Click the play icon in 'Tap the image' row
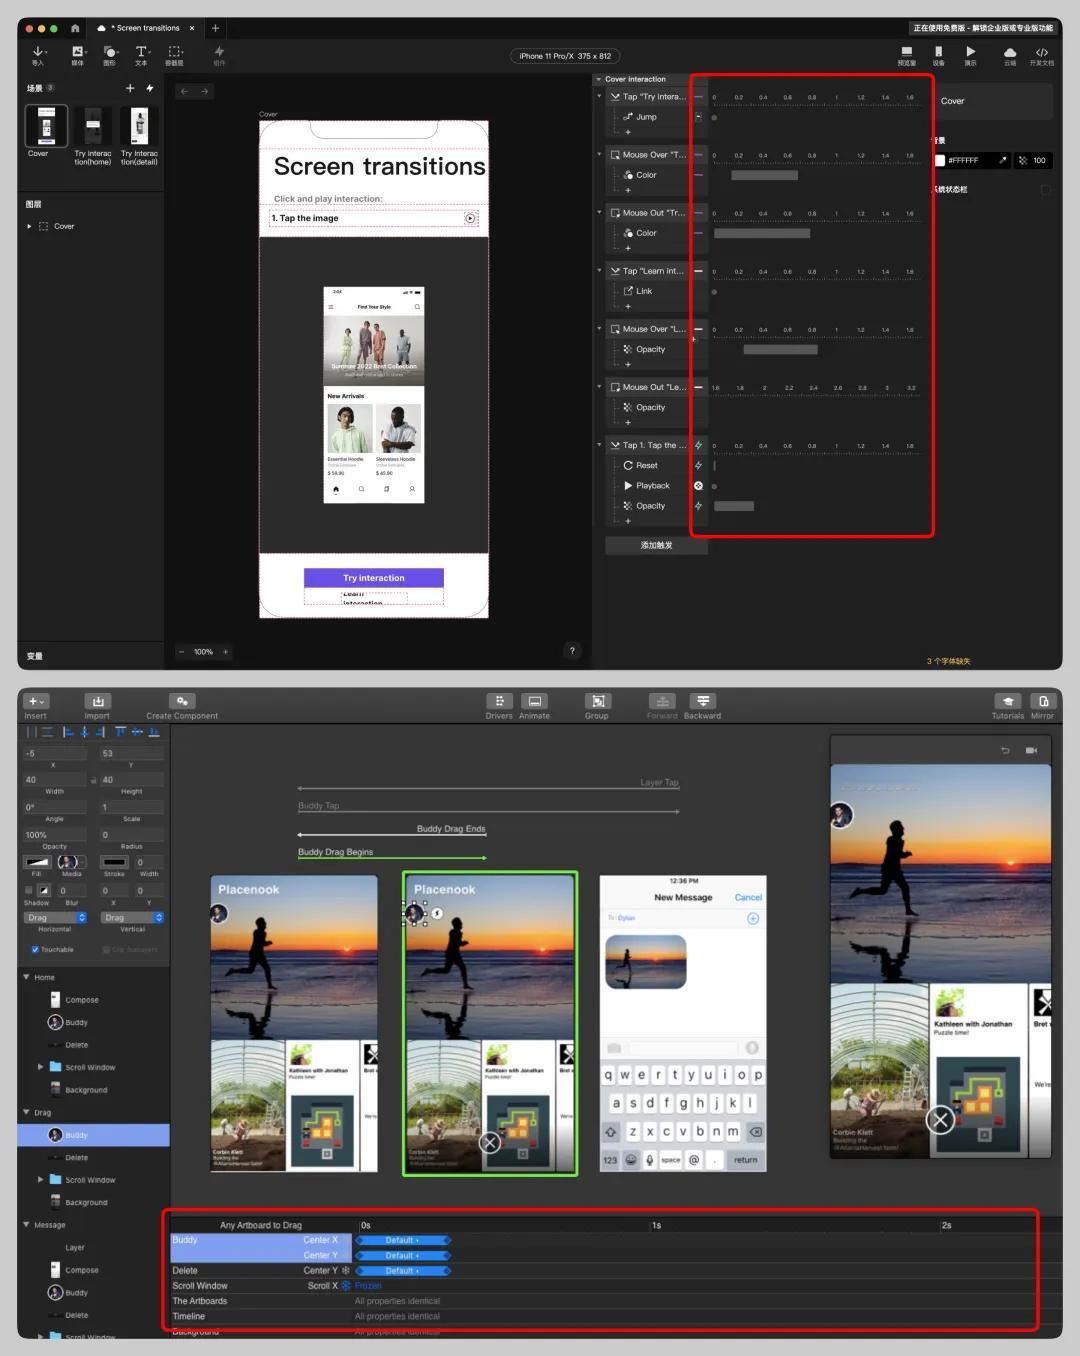 [x=470, y=218]
